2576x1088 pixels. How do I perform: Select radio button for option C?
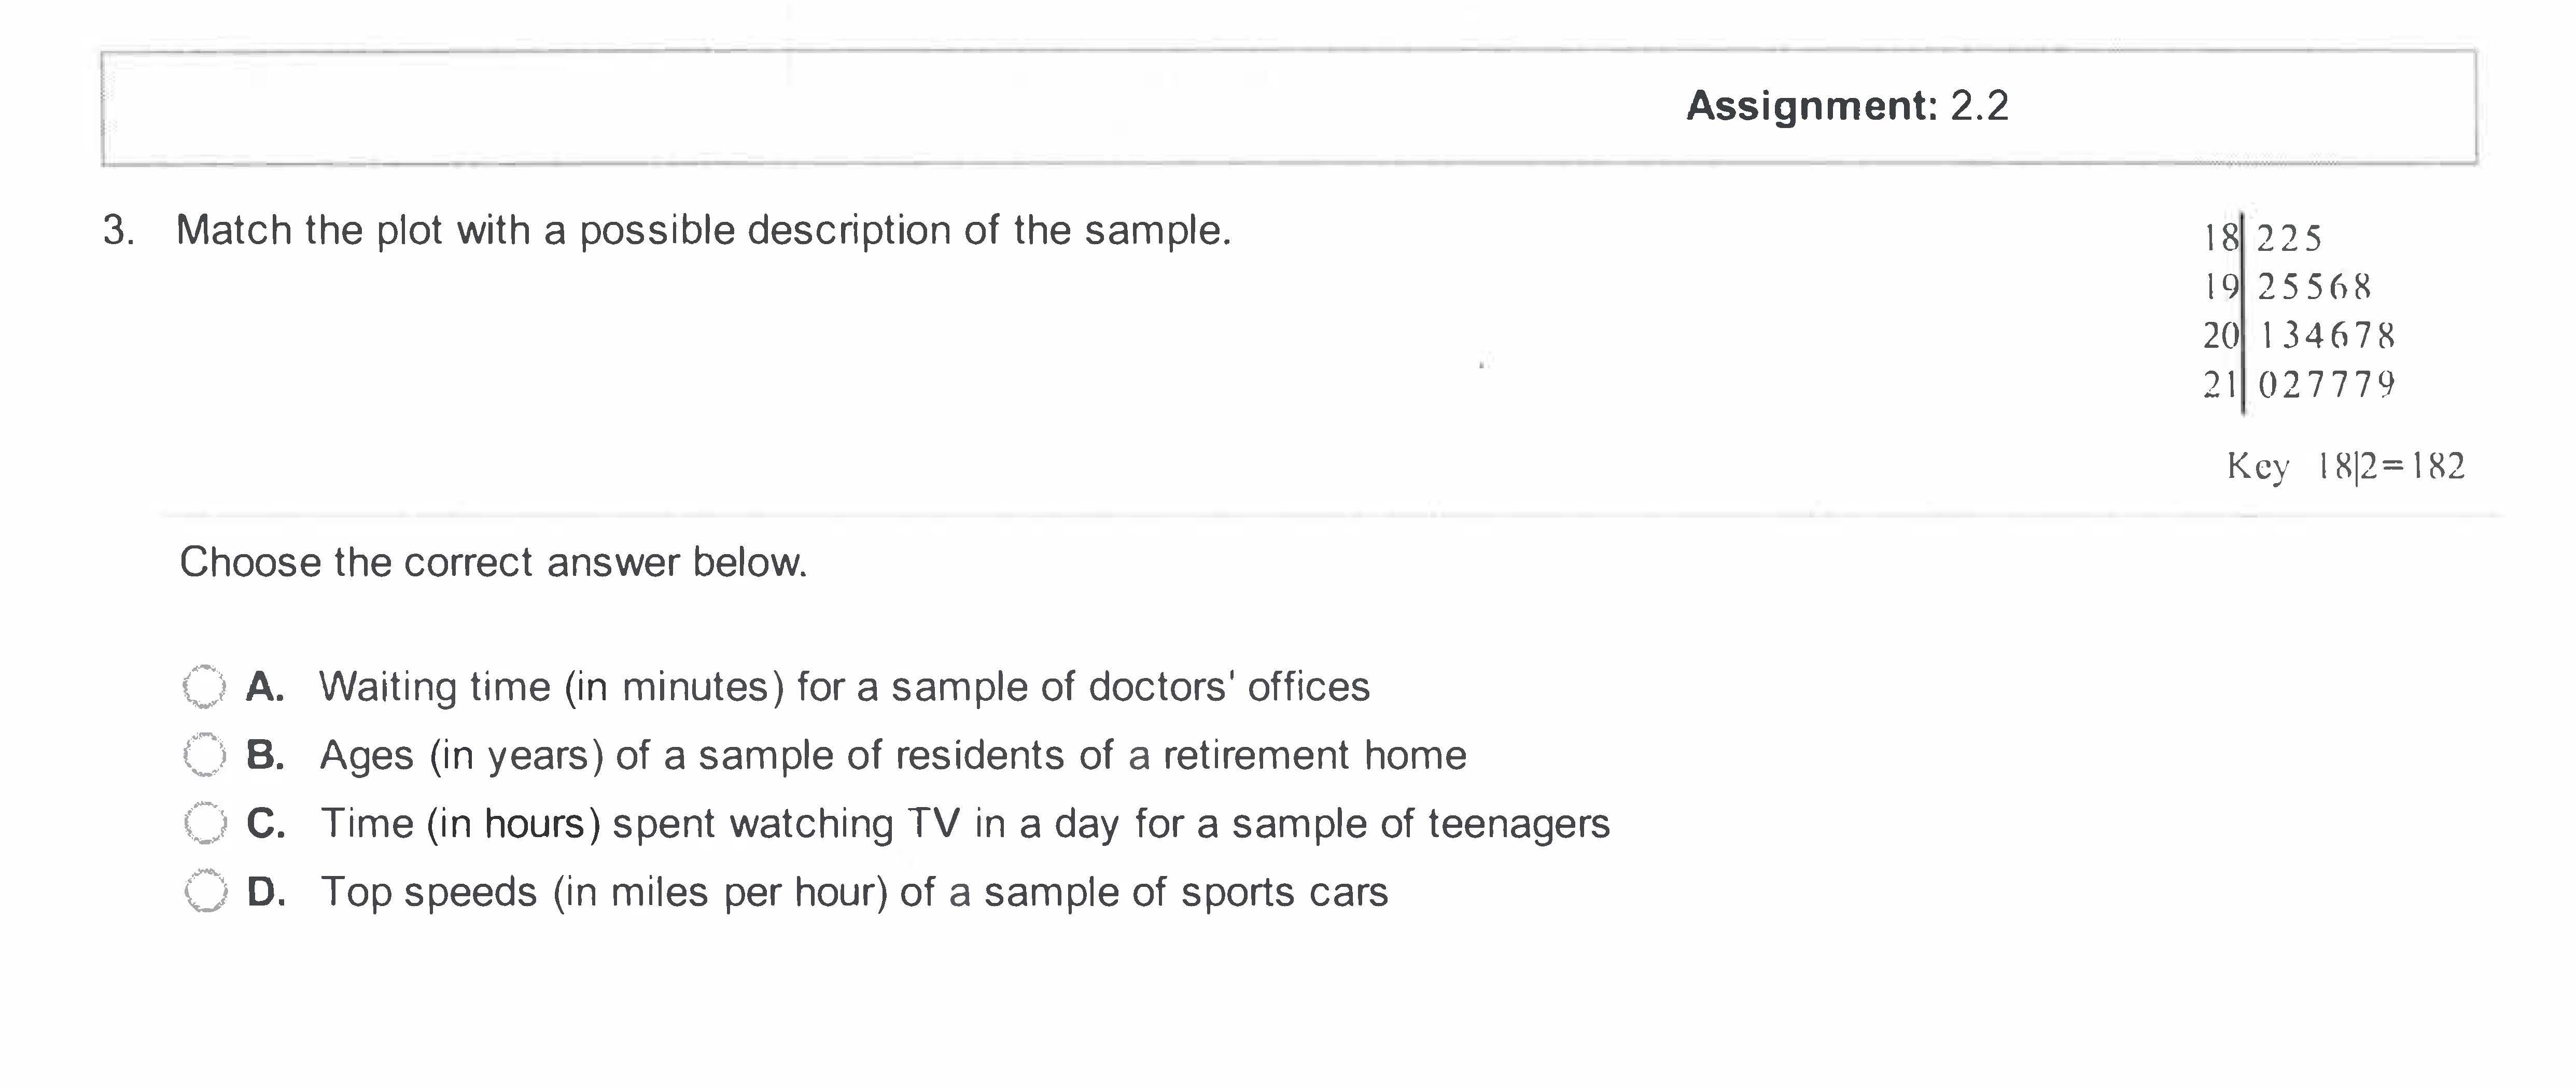205,824
